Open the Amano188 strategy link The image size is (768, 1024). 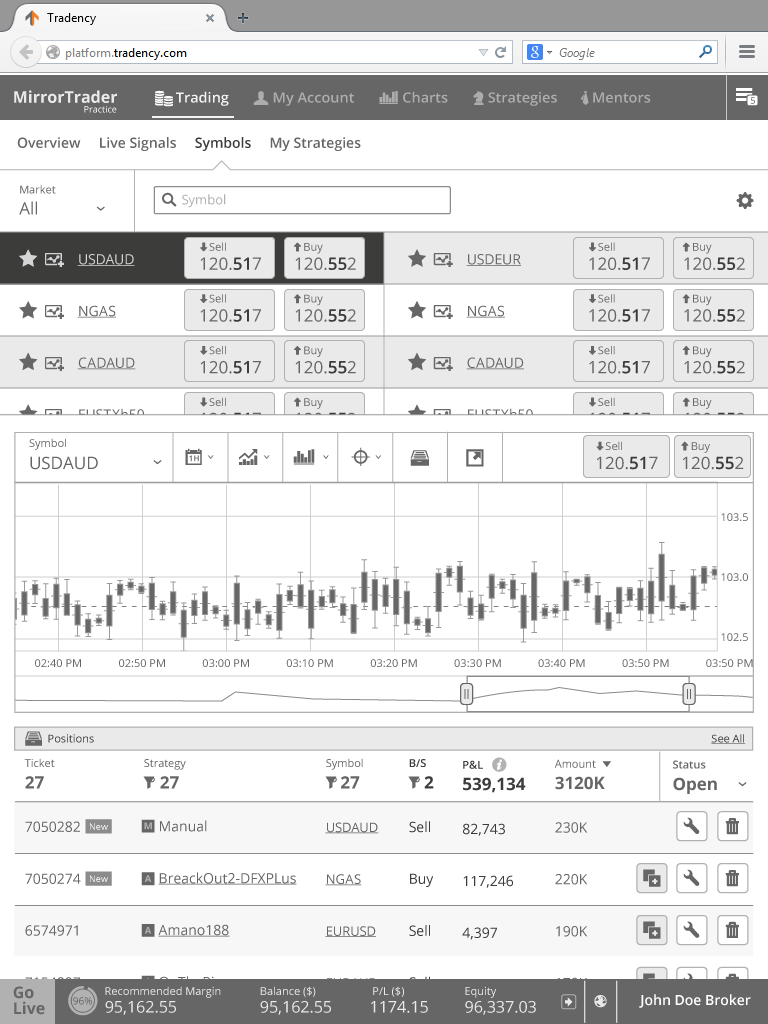[x=193, y=930]
